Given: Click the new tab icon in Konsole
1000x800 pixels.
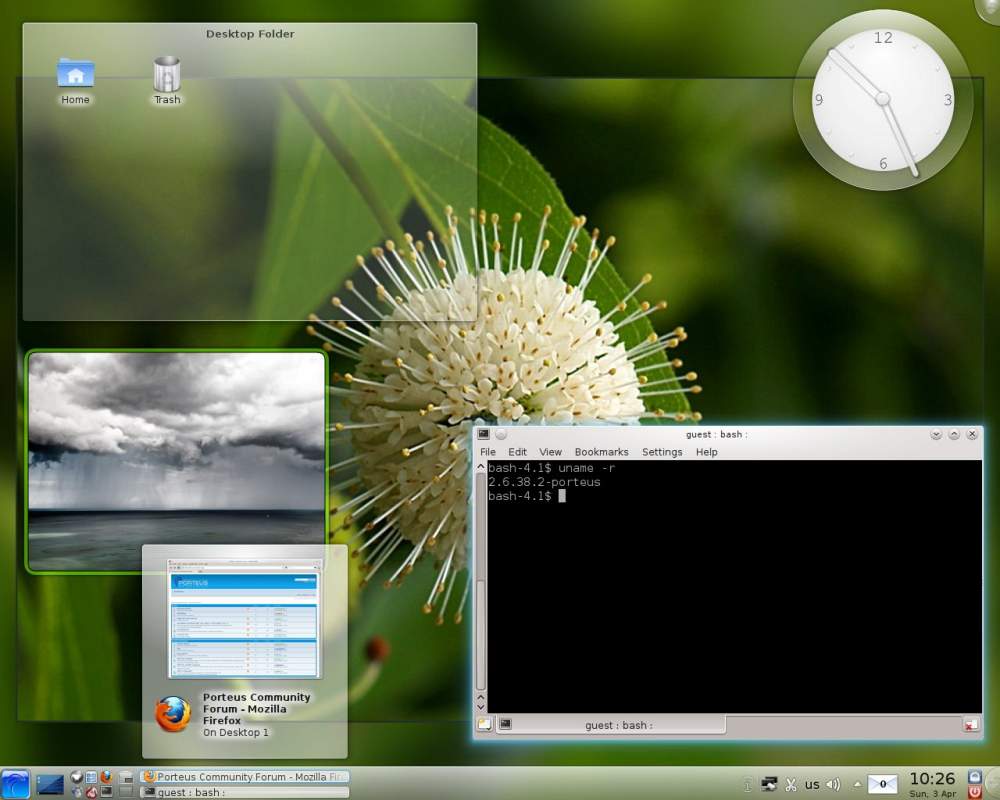Looking at the screenshot, I should pyautogui.click(x=485, y=724).
